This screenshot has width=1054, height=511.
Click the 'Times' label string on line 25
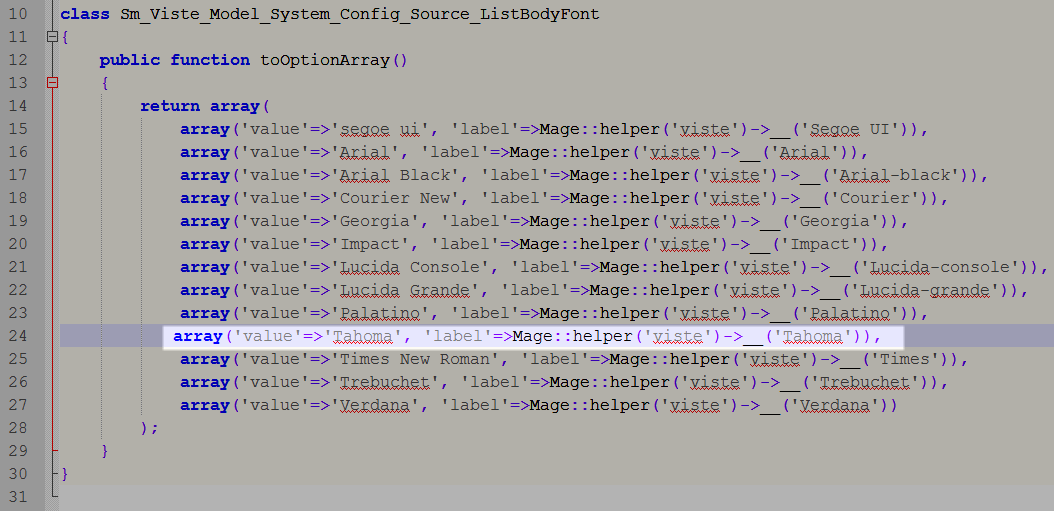click(904, 359)
